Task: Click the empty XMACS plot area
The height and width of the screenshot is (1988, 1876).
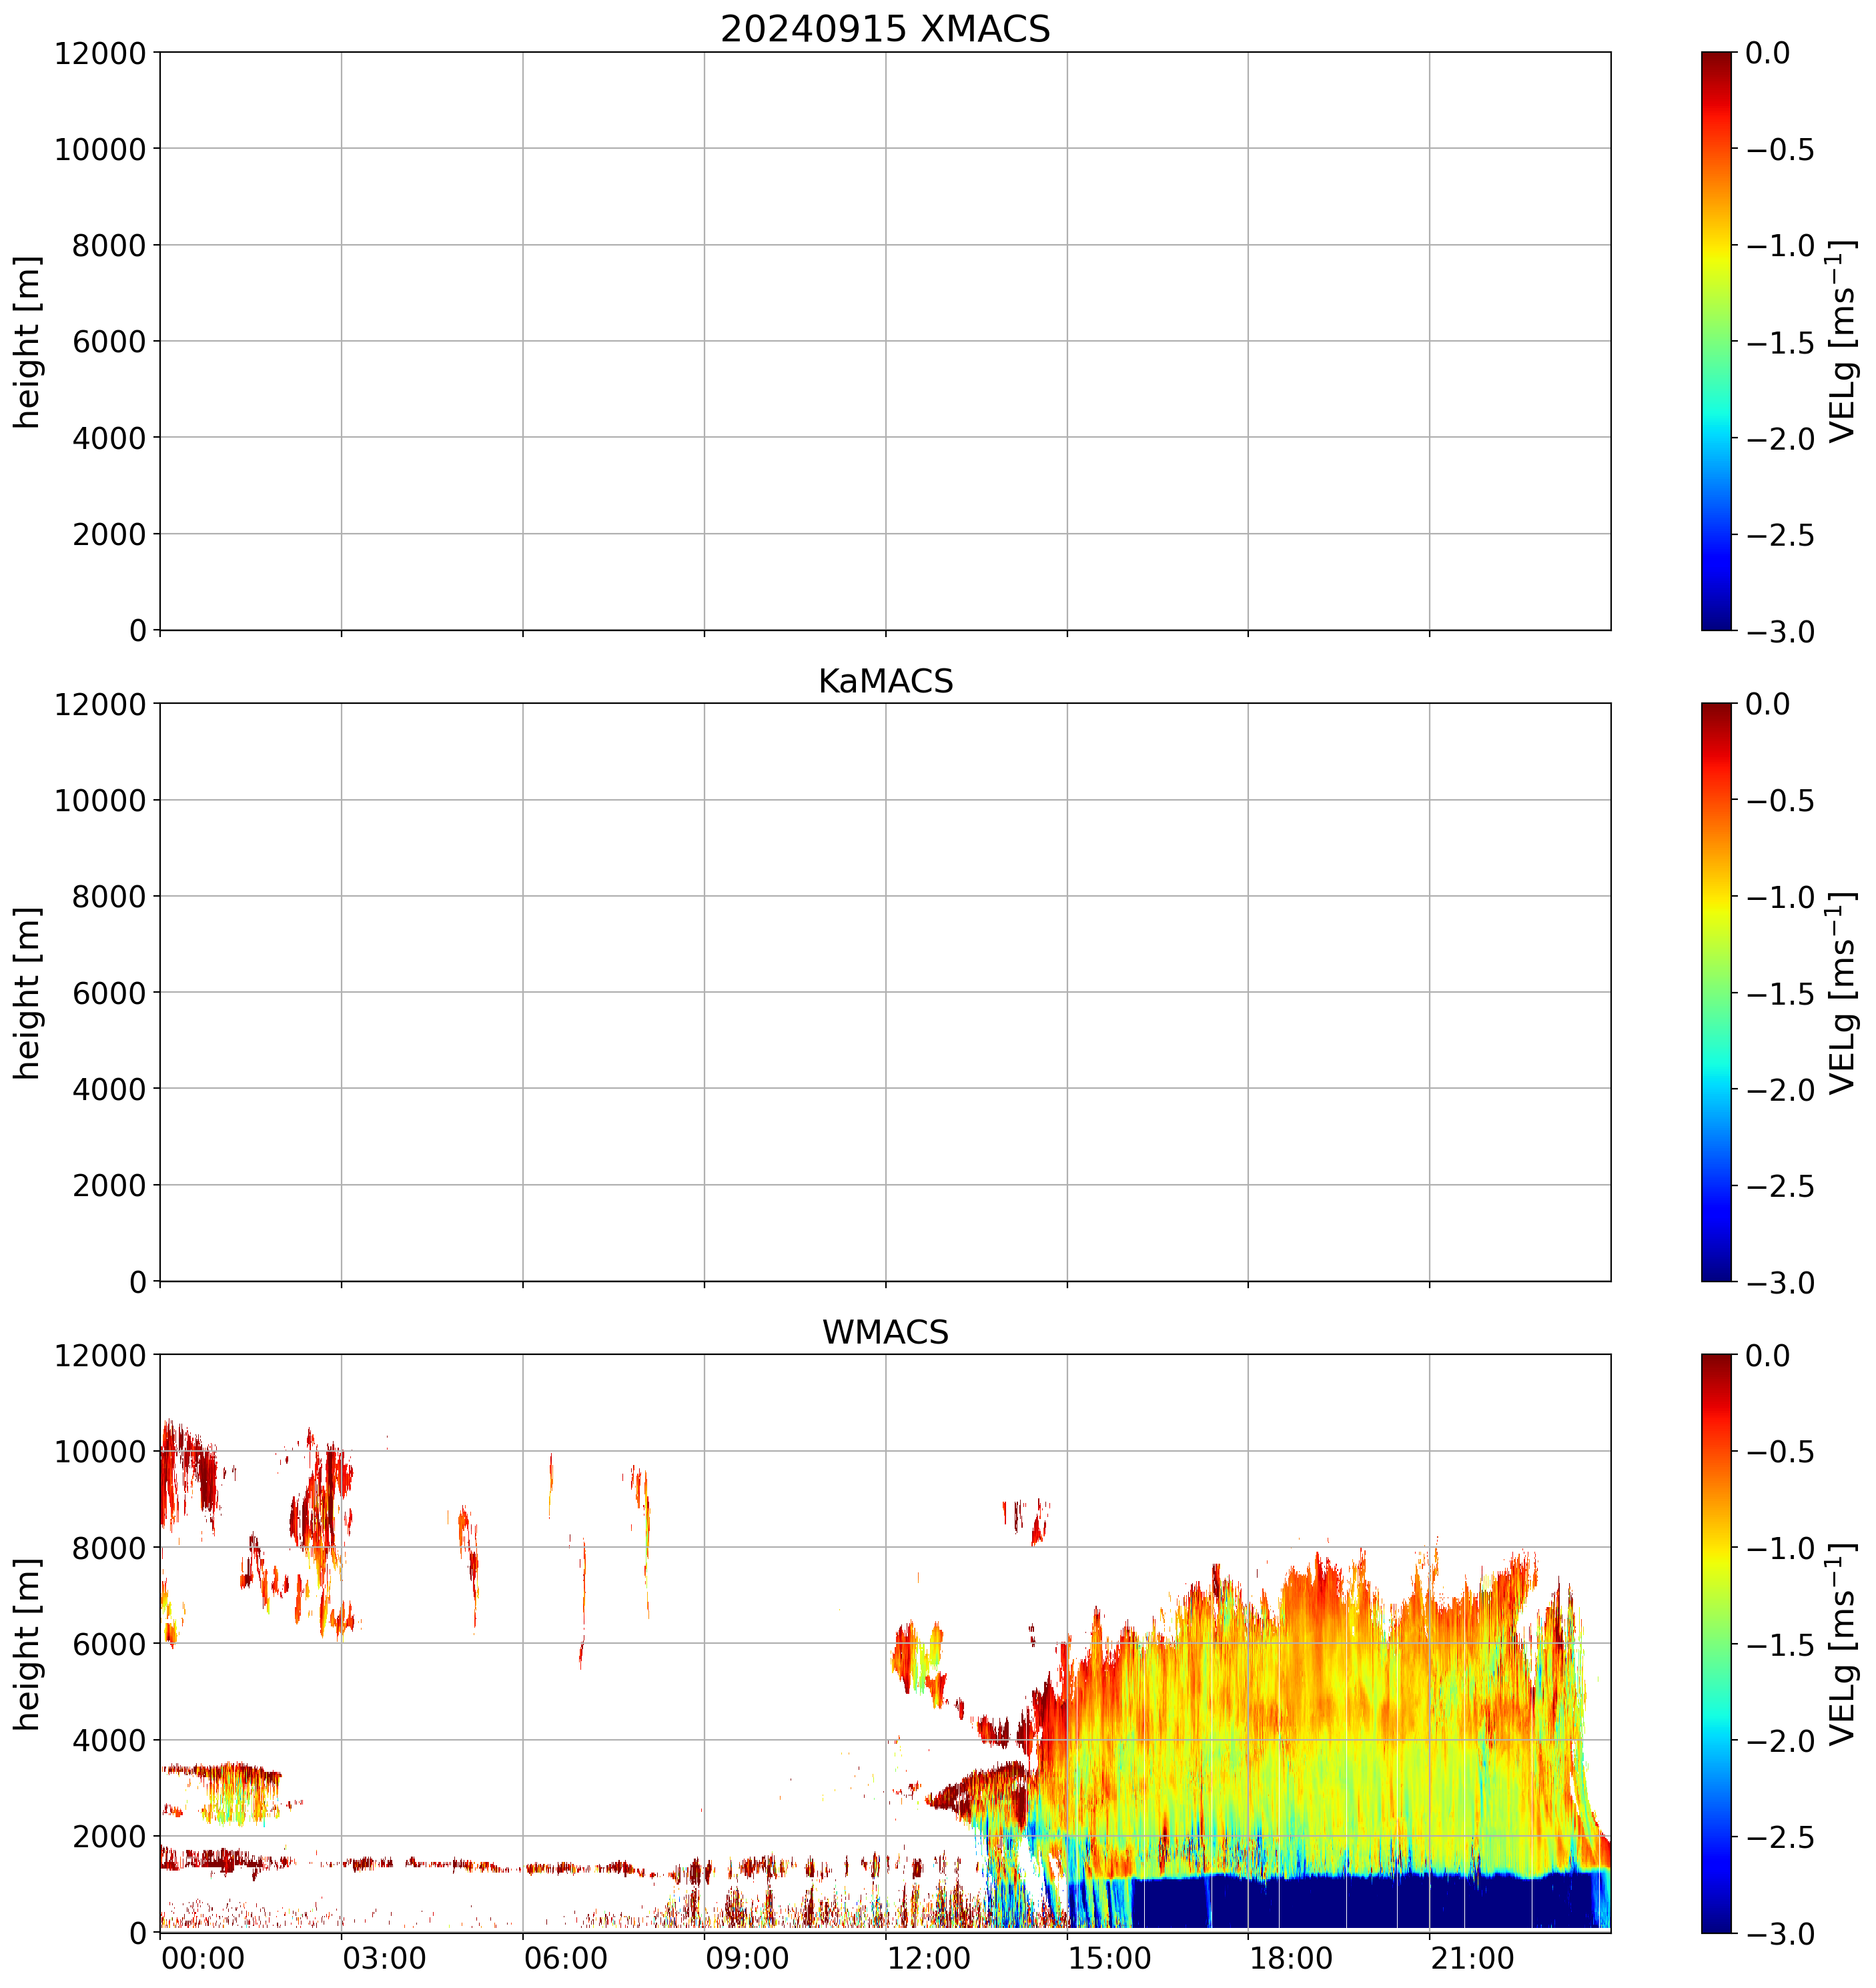Action: pyautogui.click(x=885, y=340)
